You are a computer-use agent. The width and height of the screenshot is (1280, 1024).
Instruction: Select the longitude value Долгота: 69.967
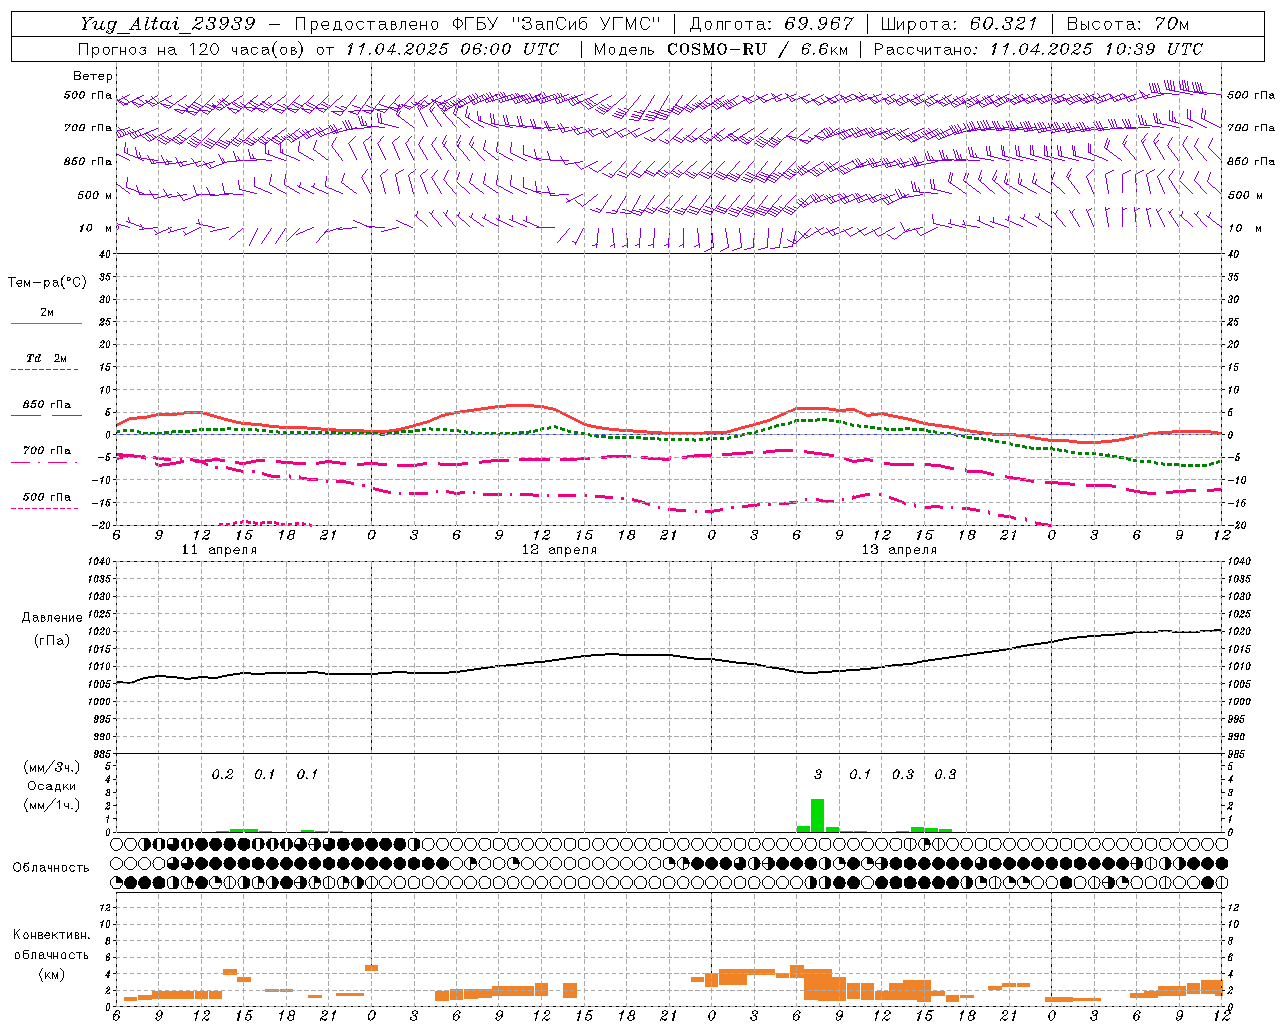click(x=771, y=24)
